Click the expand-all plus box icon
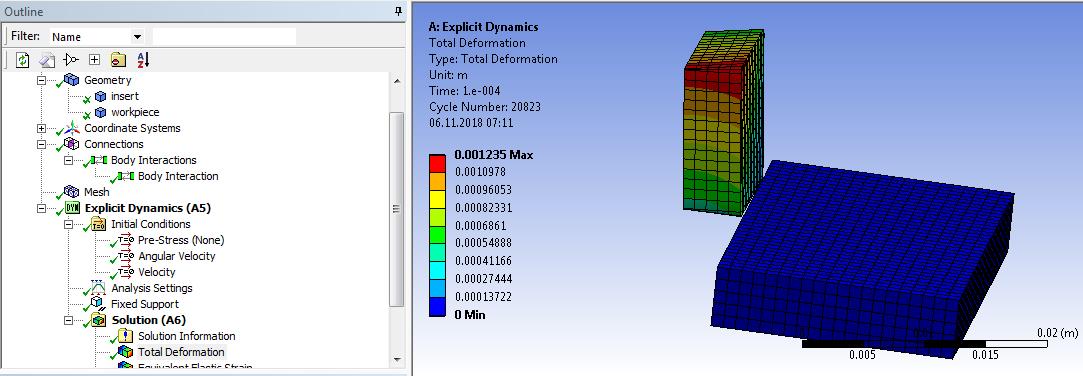This screenshot has width=1083, height=376. [x=95, y=59]
